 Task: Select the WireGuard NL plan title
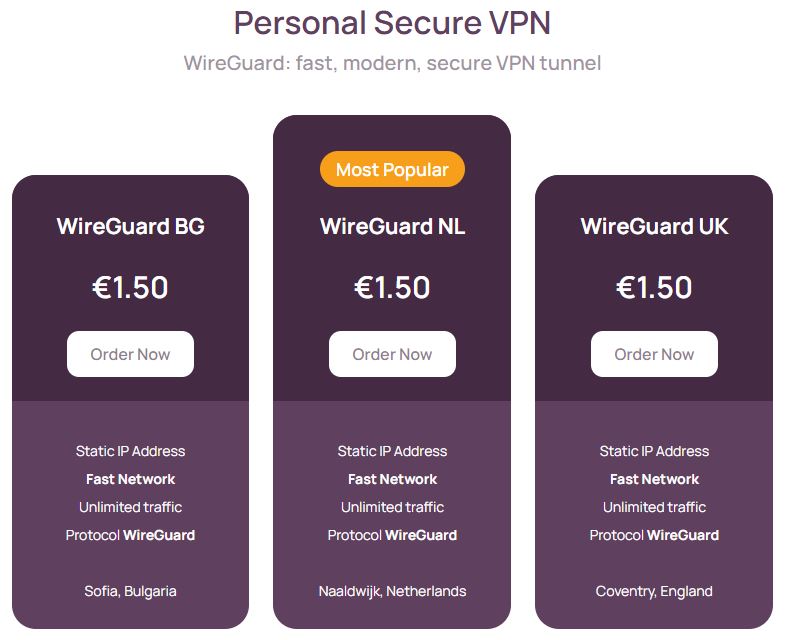[392, 226]
